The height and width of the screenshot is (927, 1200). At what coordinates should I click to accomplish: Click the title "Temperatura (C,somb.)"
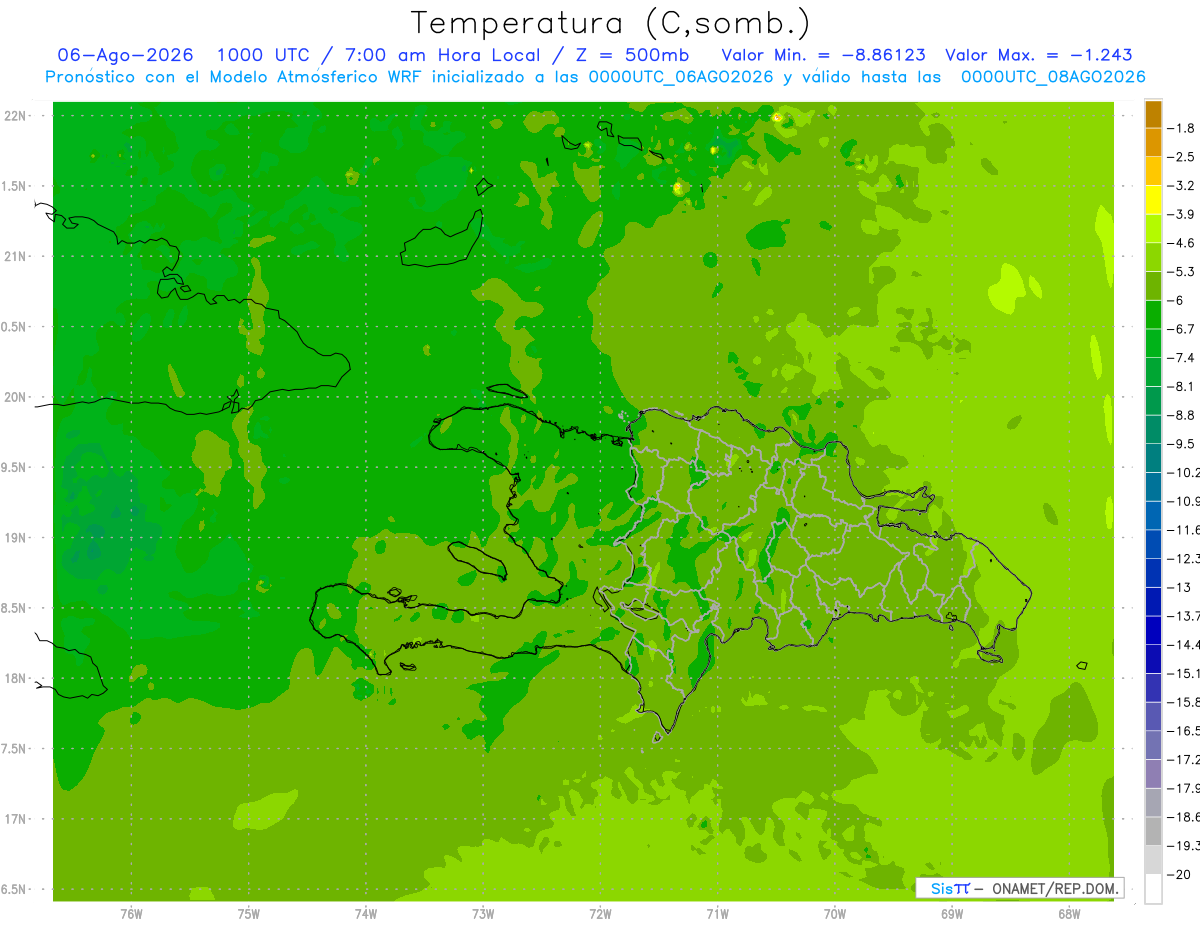[611, 23]
